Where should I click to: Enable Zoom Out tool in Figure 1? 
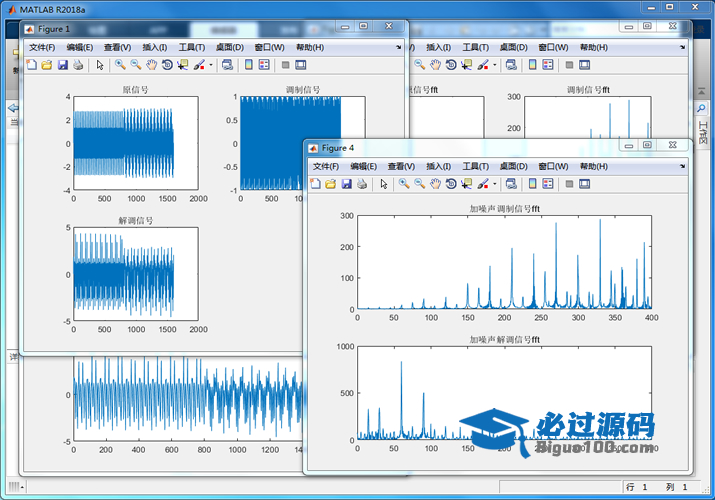pos(135,65)
